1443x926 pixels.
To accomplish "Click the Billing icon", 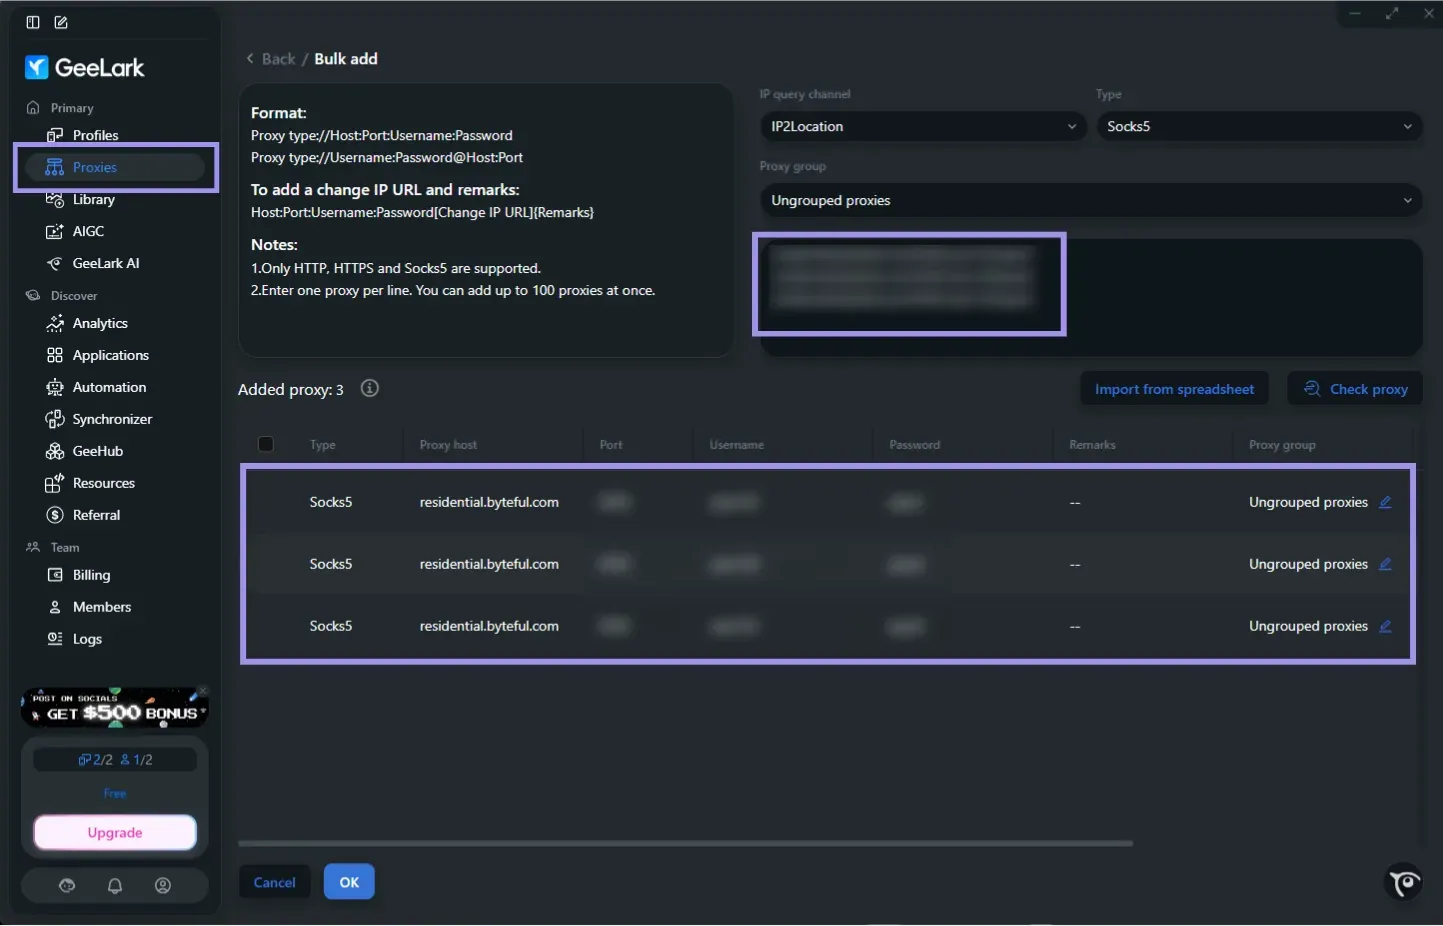I will click(55, 575).
